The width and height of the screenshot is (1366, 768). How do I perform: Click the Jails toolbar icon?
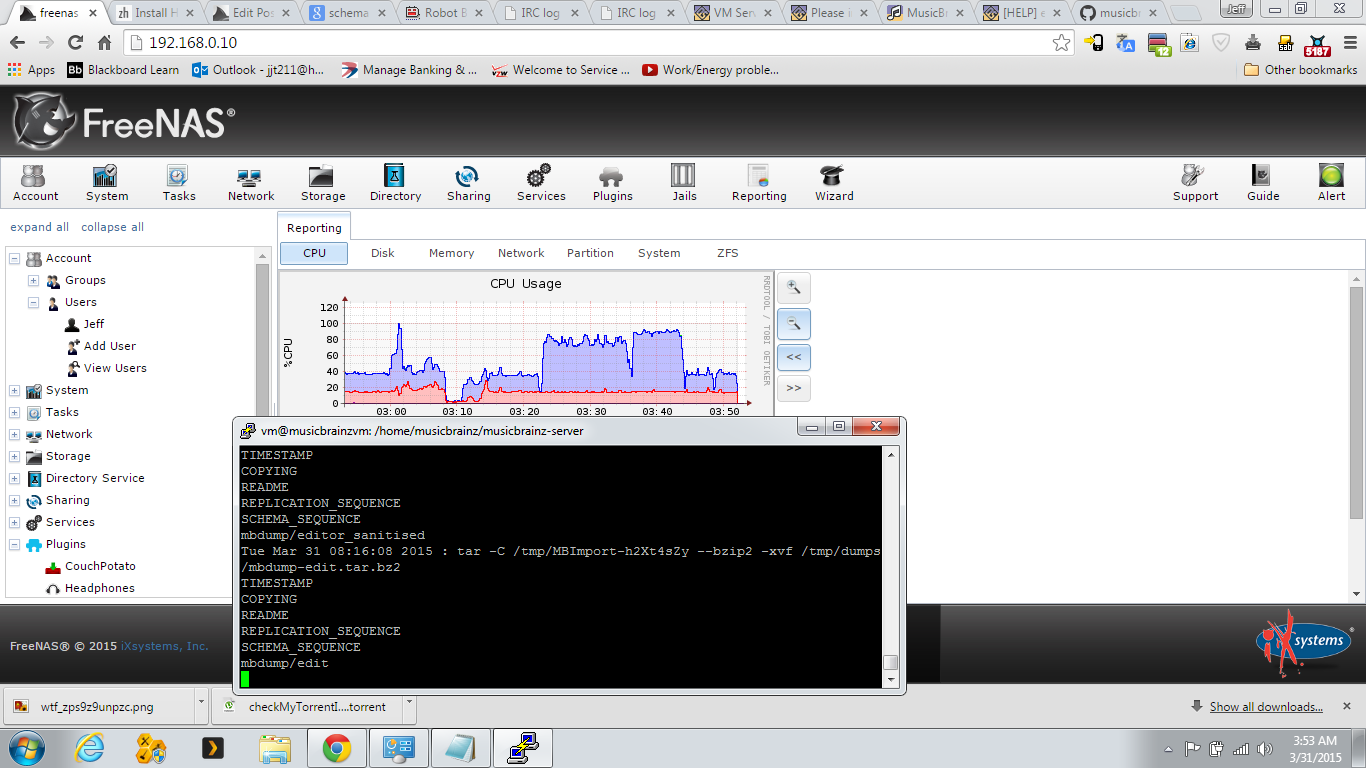tap(684, 177)
